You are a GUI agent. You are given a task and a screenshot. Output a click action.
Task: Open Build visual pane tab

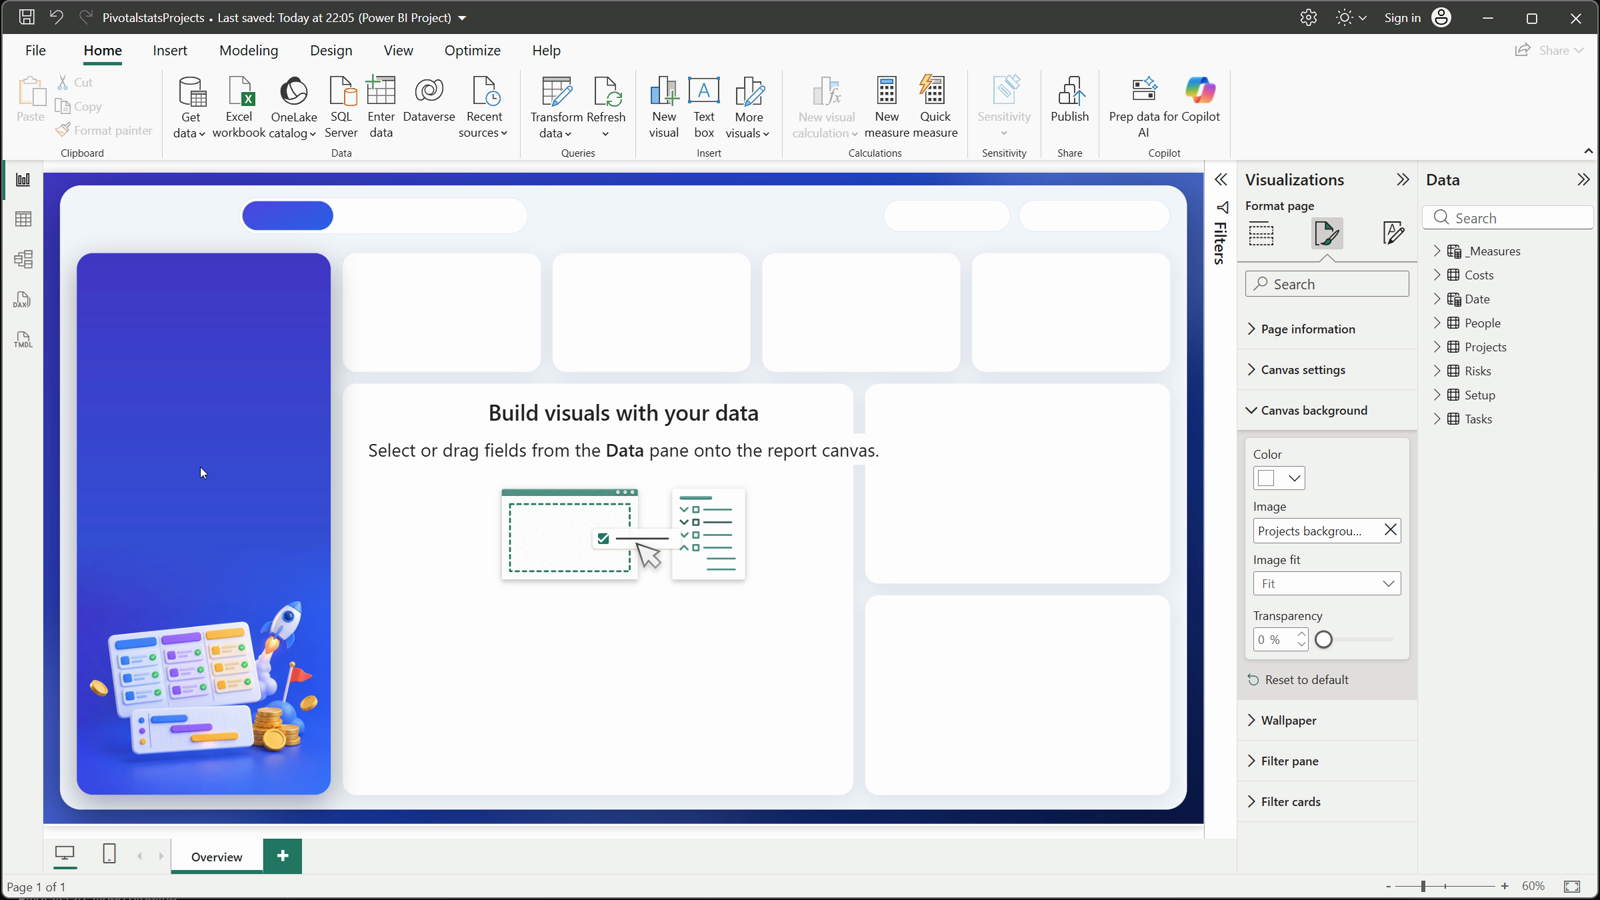pyautogui.click(x=1262, y=234)
